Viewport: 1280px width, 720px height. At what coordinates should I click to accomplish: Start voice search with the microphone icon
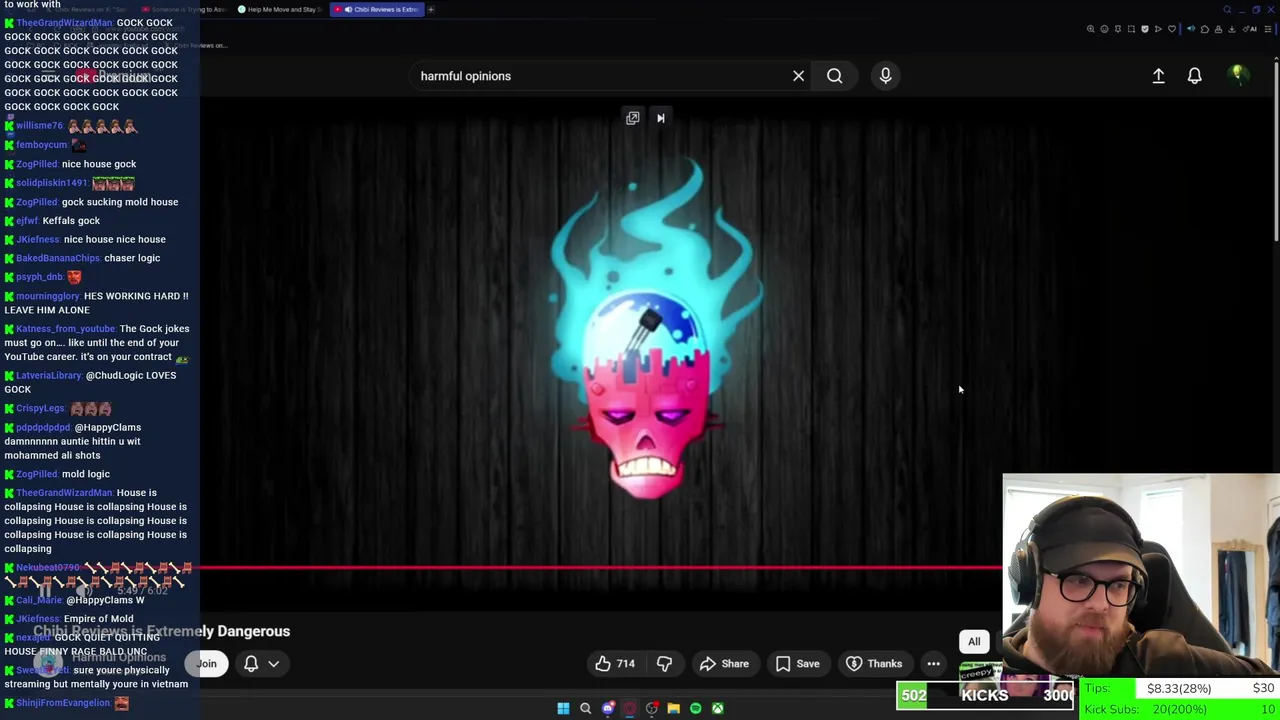point(885,76)
